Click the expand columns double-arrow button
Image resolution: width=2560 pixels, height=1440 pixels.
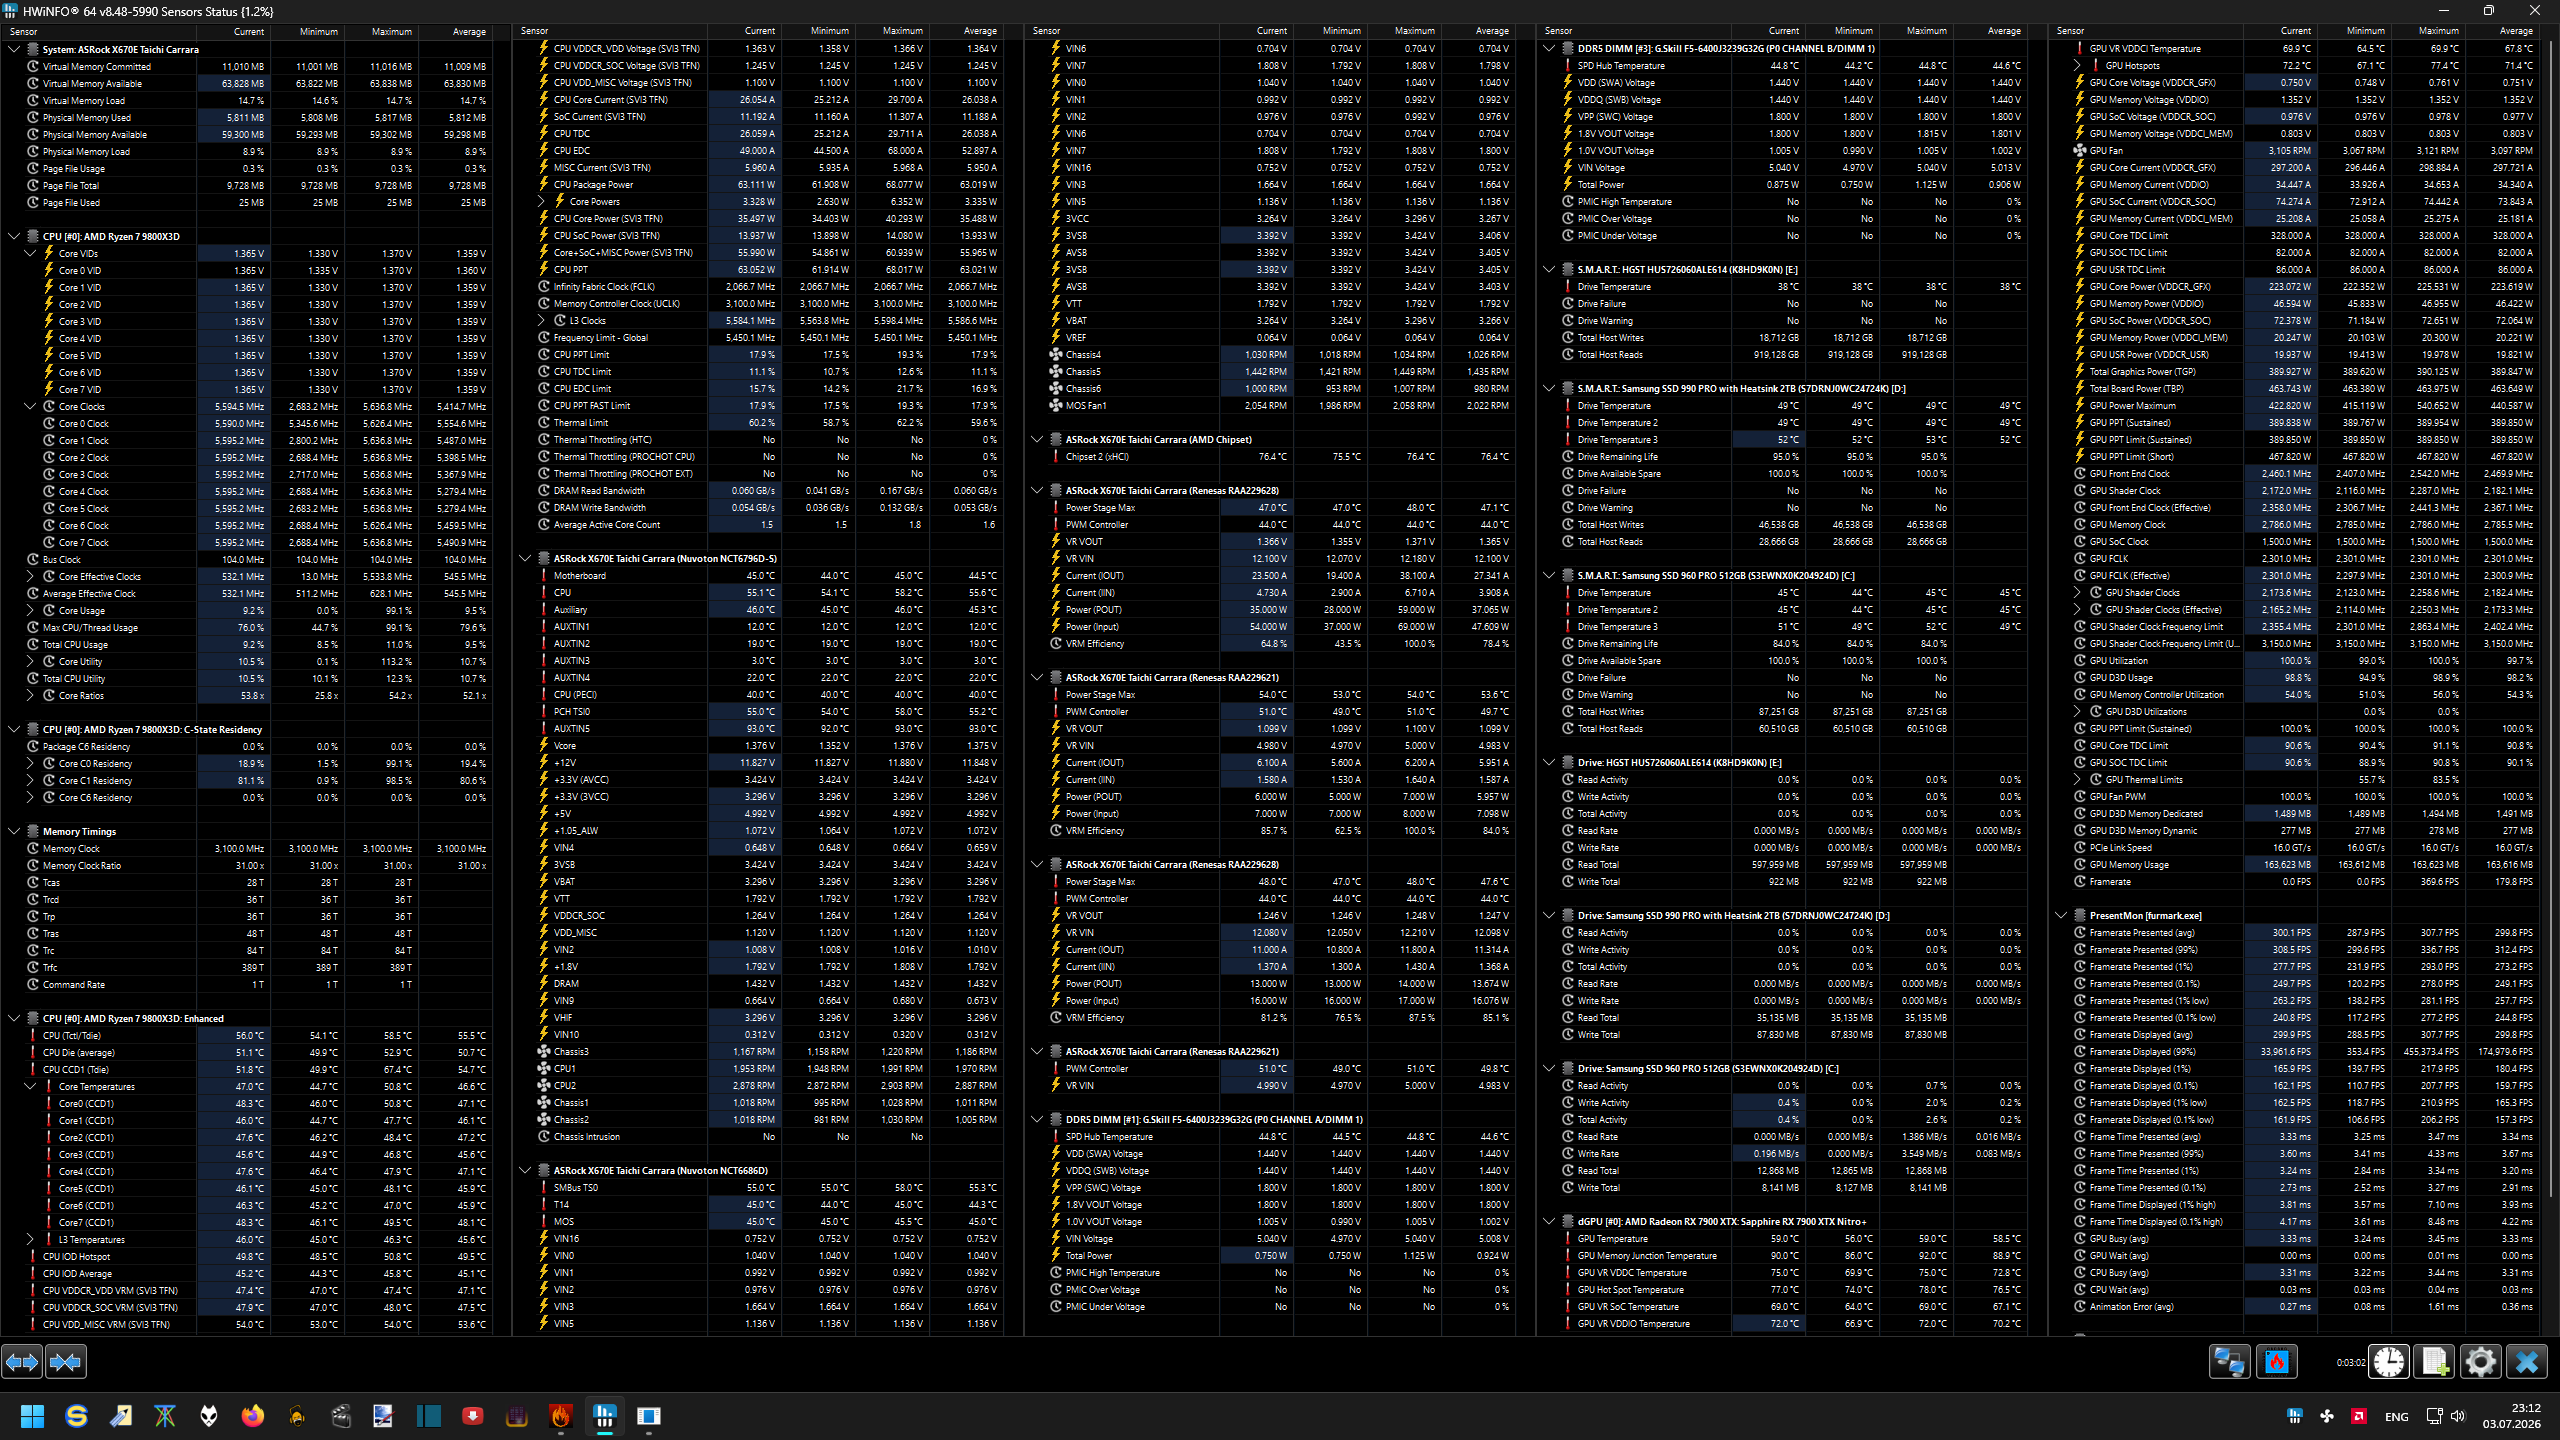coord(22,1361)
